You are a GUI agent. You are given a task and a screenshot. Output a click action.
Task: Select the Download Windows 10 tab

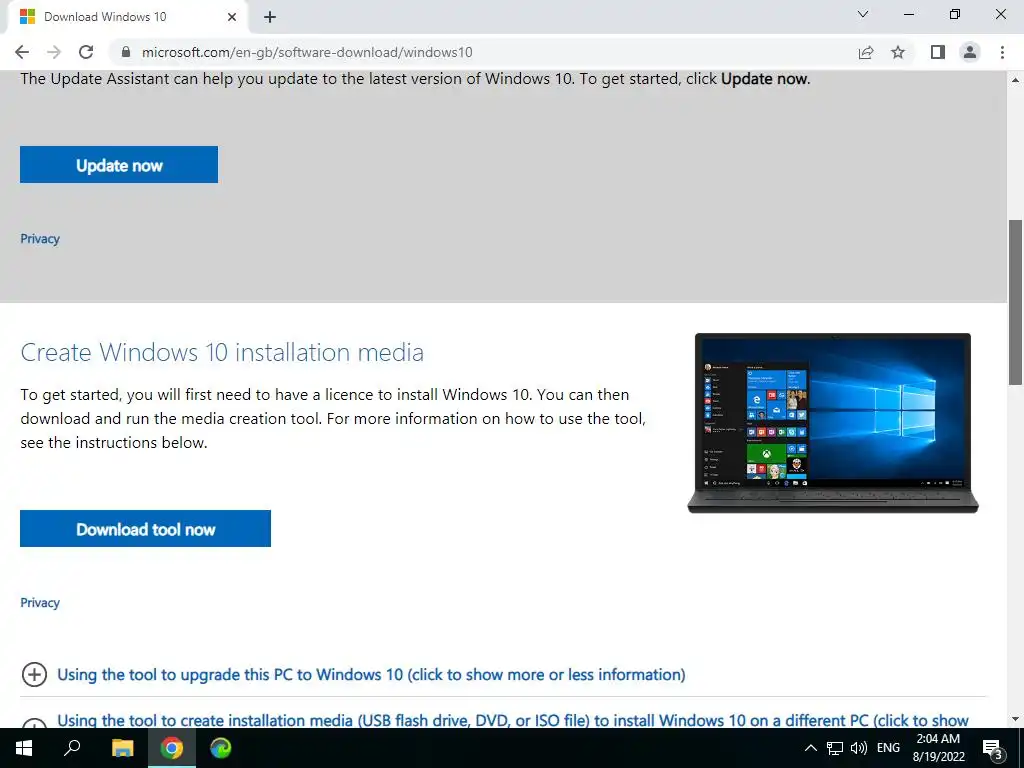tap(128, 17)
